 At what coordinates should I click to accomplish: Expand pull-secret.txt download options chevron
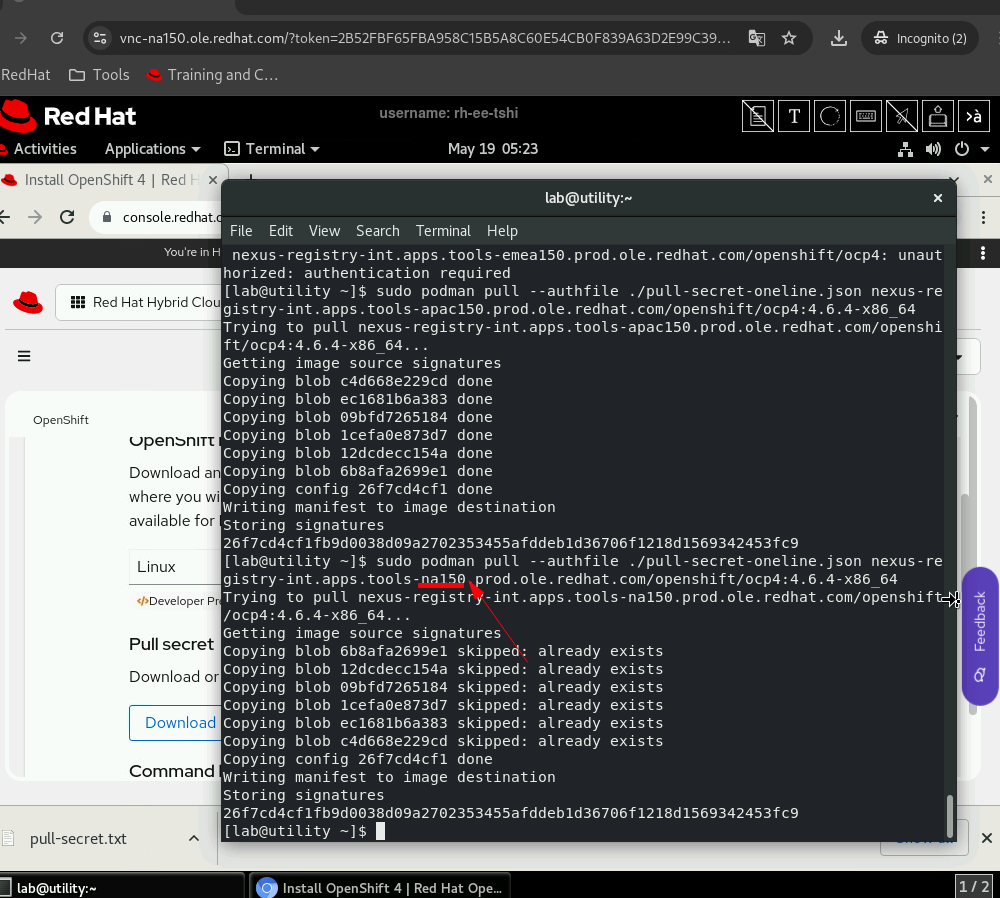(194, 839)
